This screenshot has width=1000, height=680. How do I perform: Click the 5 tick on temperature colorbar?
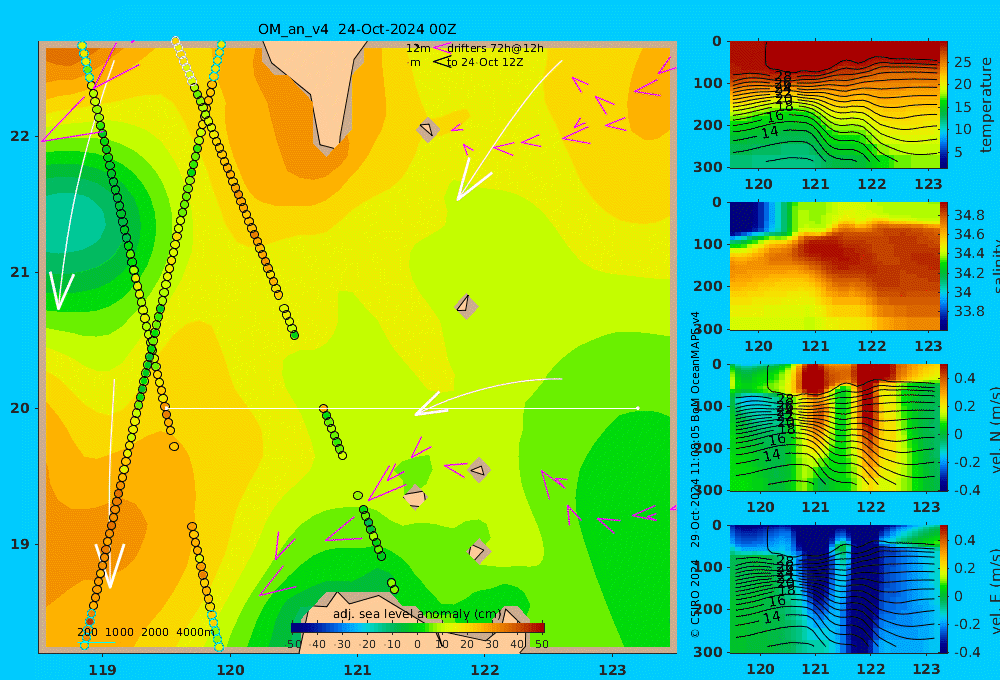click(x=958, y=152)
